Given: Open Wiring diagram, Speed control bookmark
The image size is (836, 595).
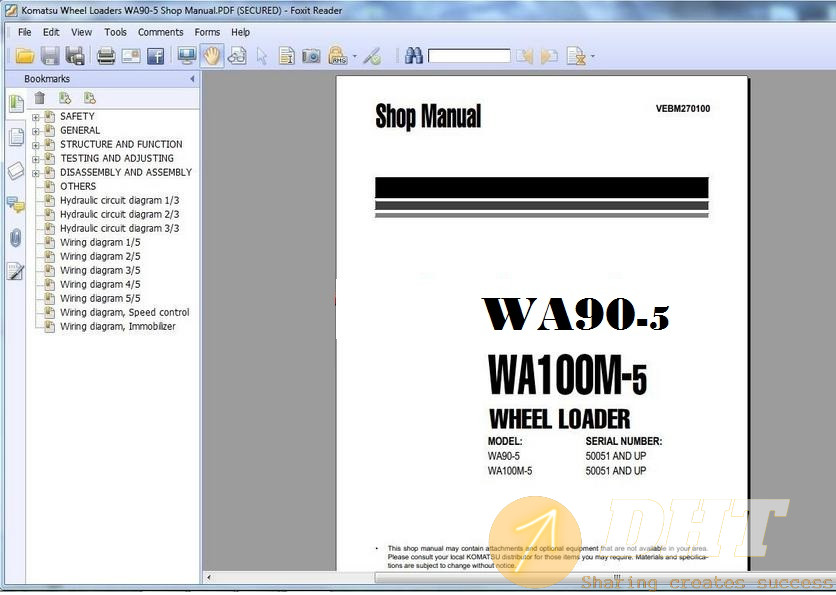Looking at the screenshot, I should (x=124, y=312).
